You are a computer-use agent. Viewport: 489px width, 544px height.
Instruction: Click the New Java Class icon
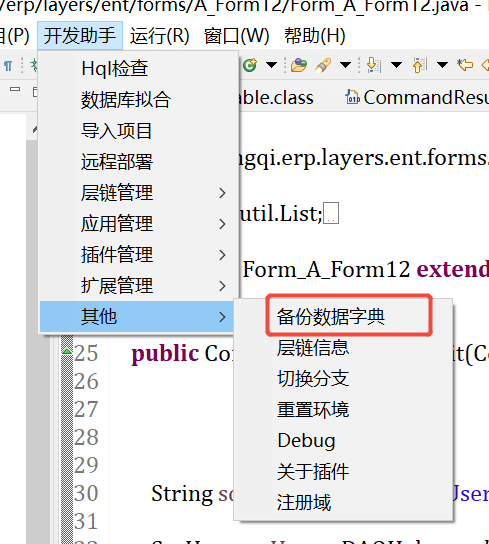[x=250, y=65]
